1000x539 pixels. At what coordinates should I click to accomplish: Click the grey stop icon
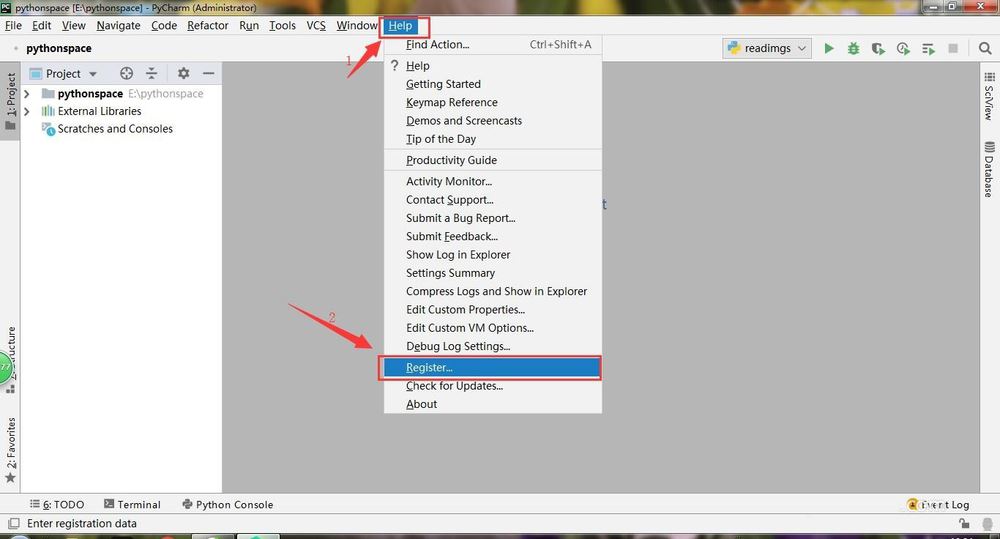click(x=953, y=48)
